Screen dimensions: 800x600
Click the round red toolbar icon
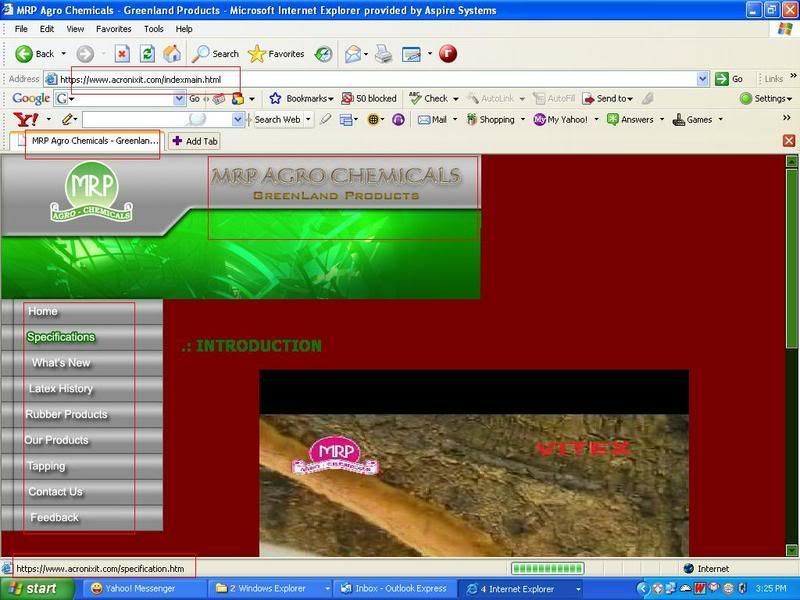pos(447,54)
